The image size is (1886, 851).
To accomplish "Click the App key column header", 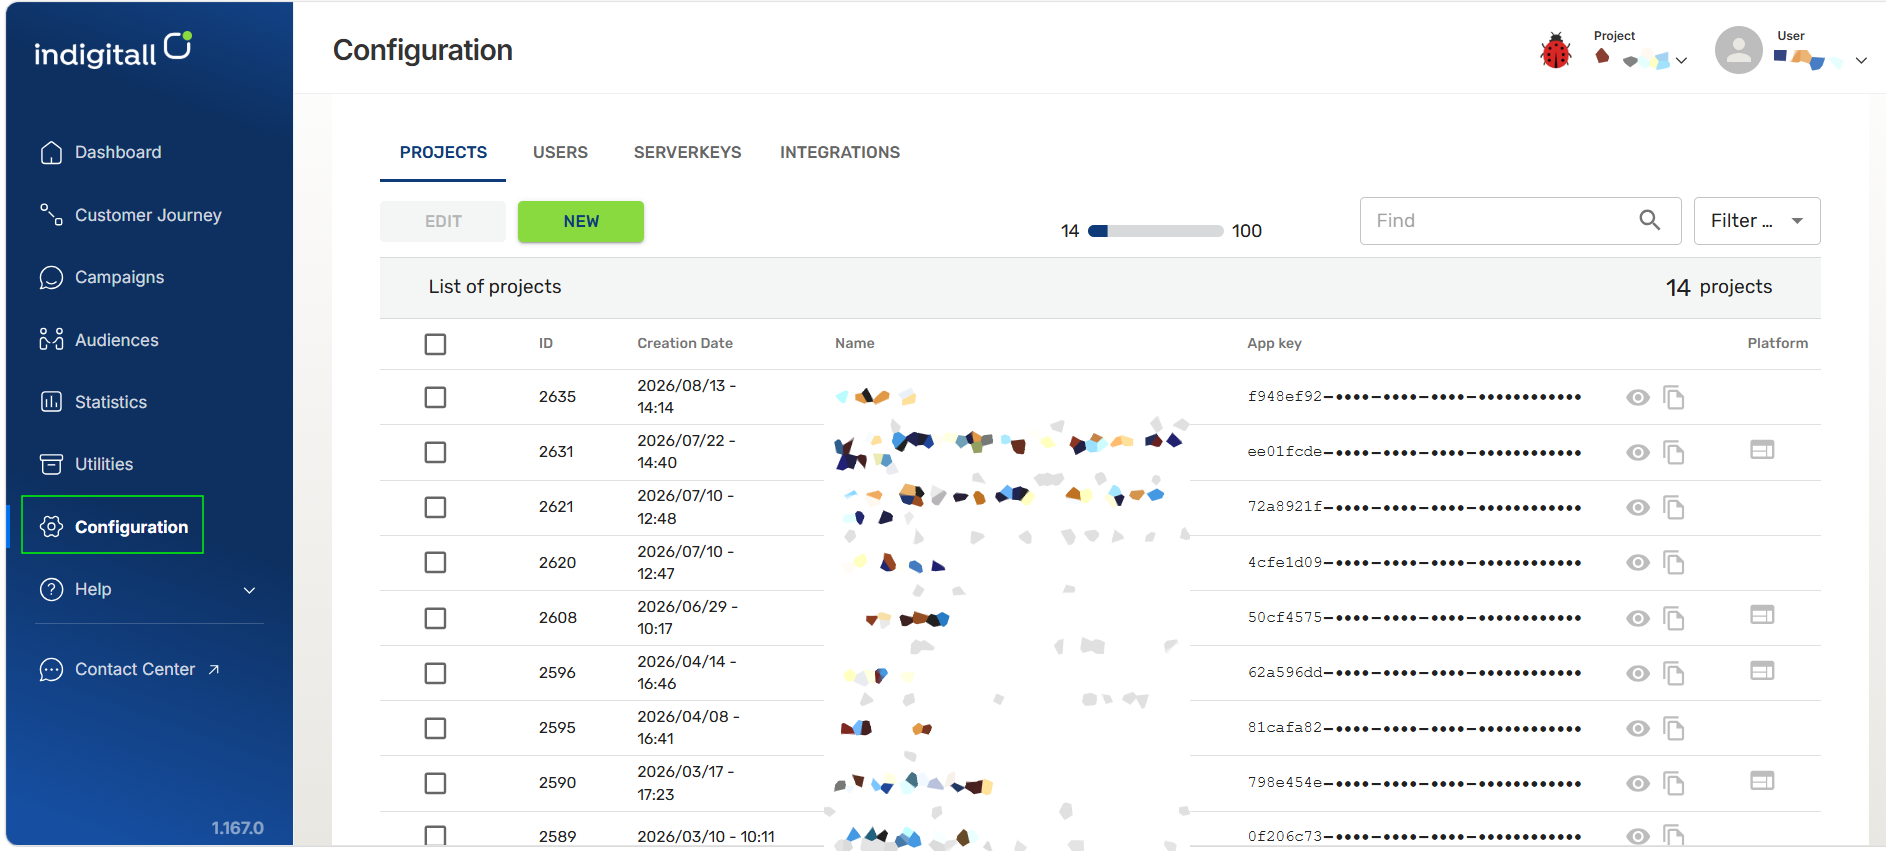I will tap(1274, 343).
